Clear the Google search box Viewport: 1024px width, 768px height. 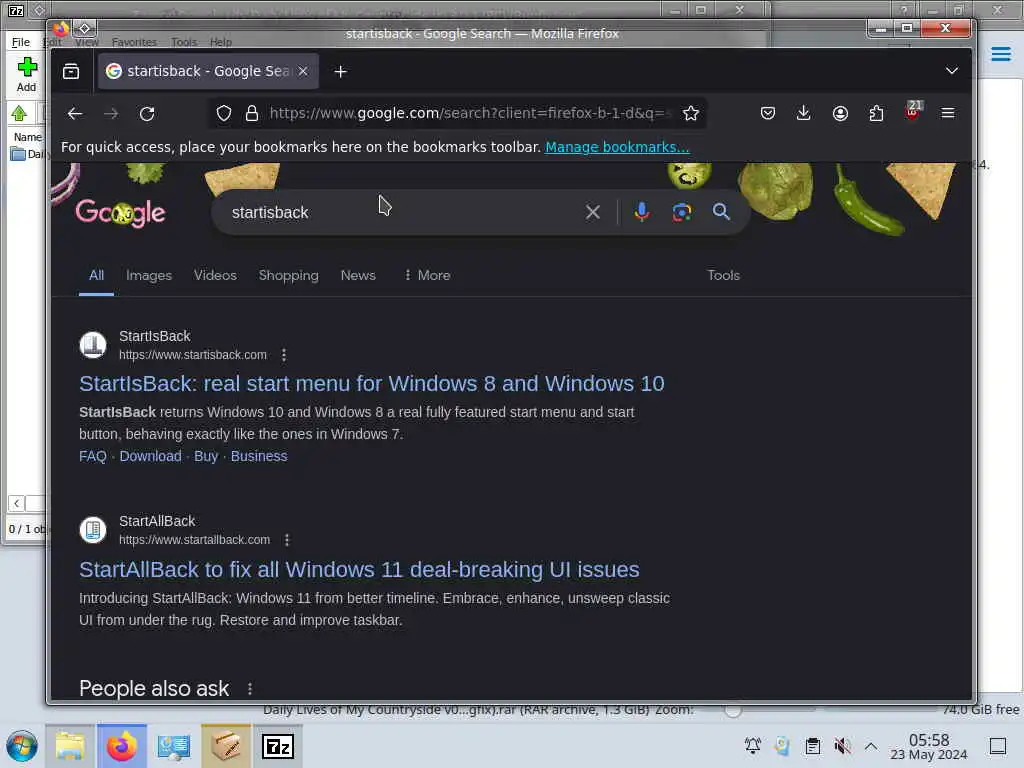pyautogui.click(x=593, y=212)
